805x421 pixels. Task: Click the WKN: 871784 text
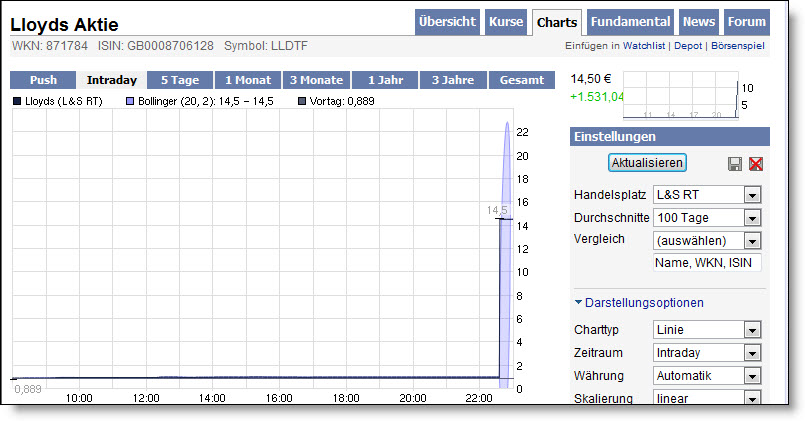tap(50, 46)
